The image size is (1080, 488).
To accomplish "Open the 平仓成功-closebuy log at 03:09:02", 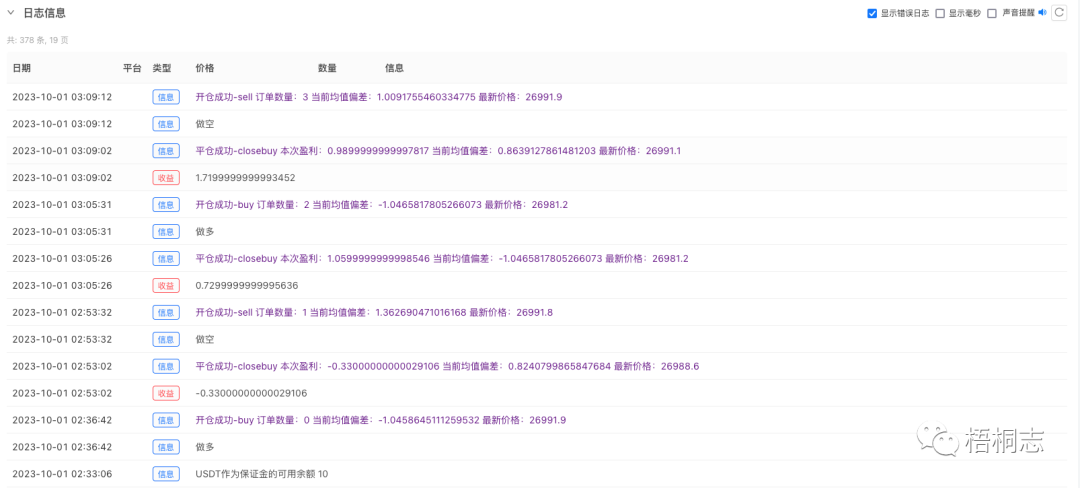I will pos(438,151).
